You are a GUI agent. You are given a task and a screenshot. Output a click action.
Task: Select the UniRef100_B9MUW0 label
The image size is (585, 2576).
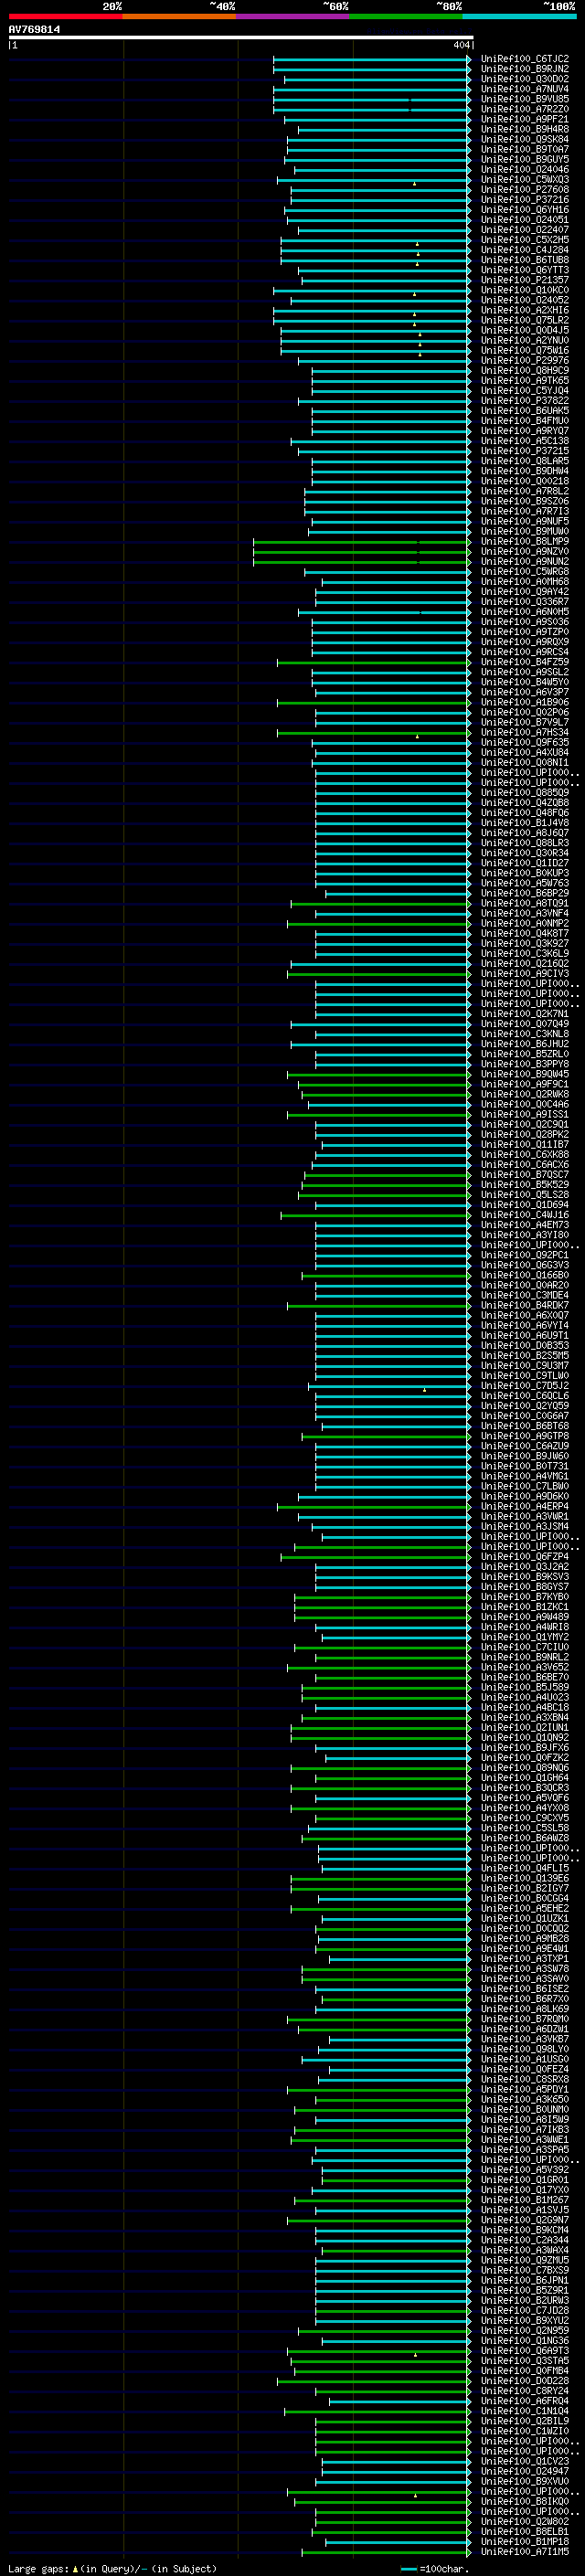524,531
